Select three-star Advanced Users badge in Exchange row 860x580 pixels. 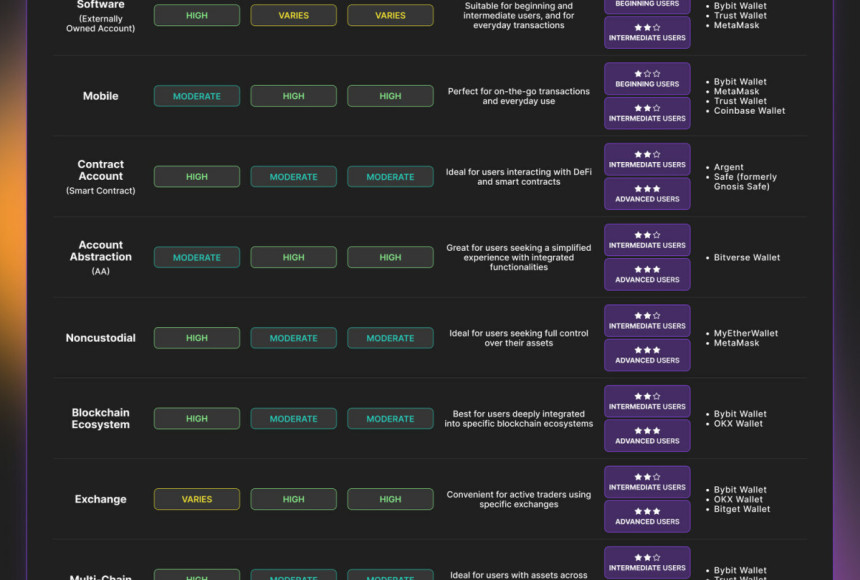tap(647, 516)
